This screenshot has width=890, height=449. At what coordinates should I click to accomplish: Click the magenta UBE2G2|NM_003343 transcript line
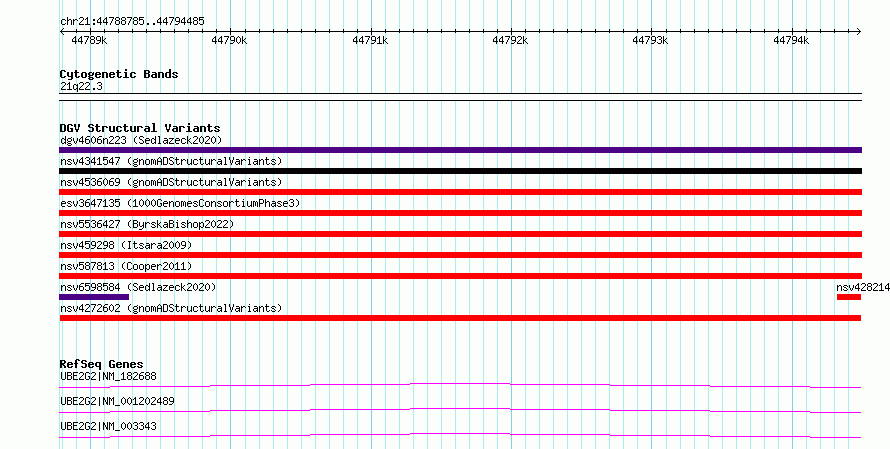pos(460,435)
